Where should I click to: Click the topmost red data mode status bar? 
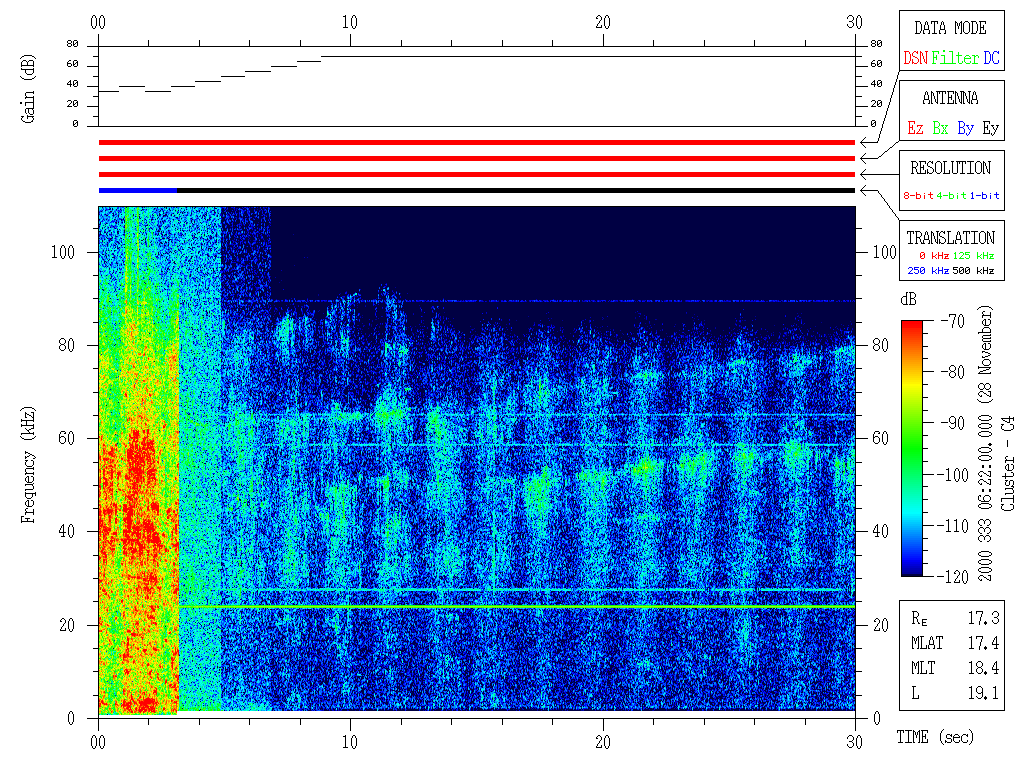[x=476, y=143]
